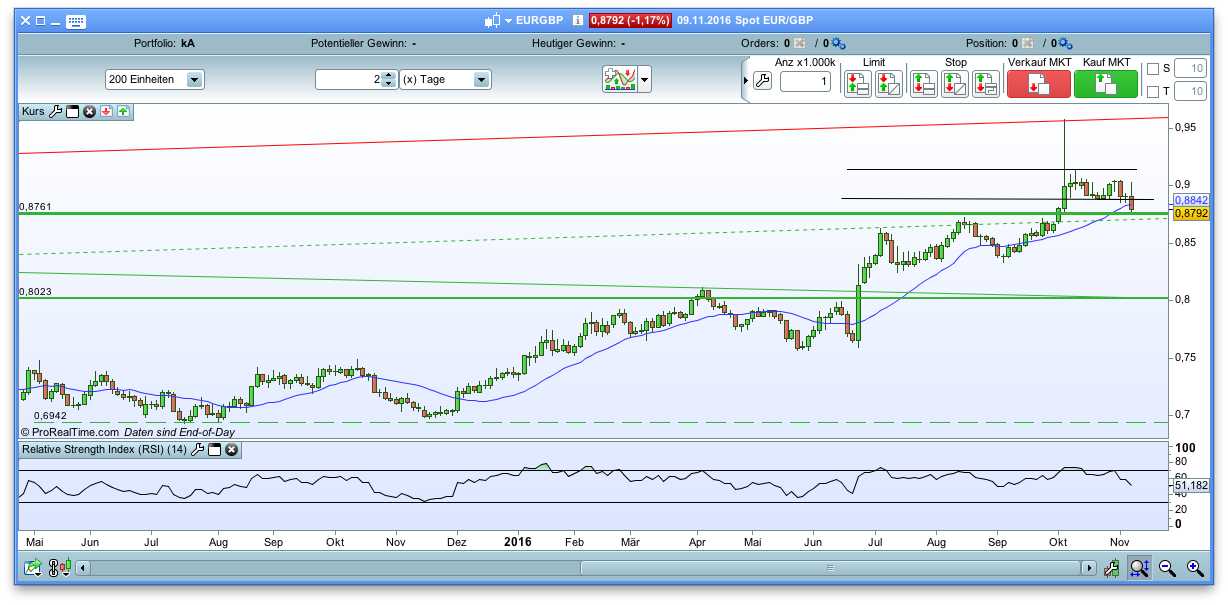Move Kurs panel down with red arrow
The height and width of the screenshot is (605, 1228).
[x=106, y=112]
